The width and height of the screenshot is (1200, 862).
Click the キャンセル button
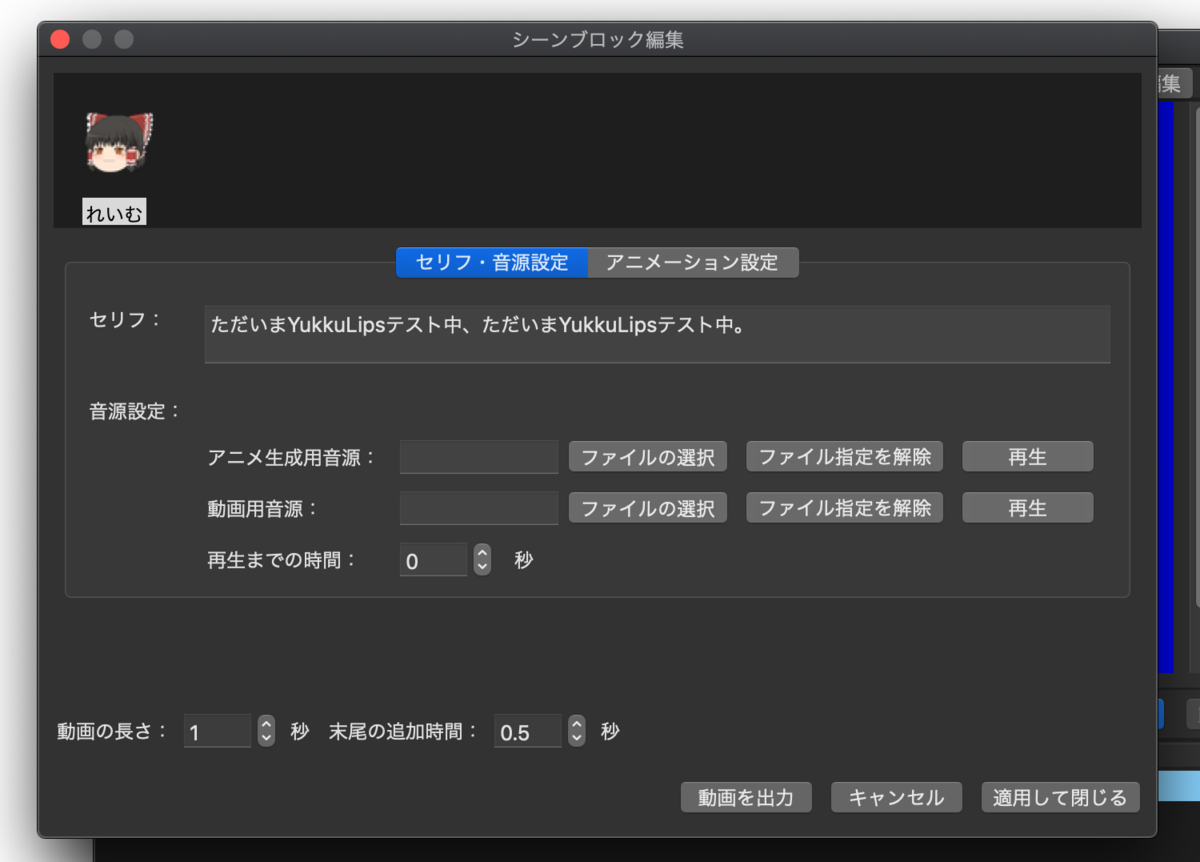click(x=896, y=797)
